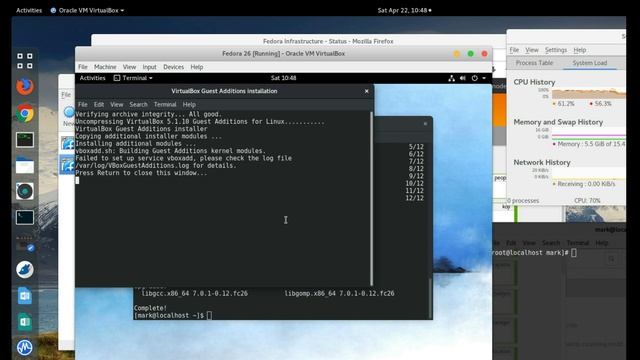The image size is (640, 360).
Task: Expand the guest system menu arrow
Action: pos(484,78)
